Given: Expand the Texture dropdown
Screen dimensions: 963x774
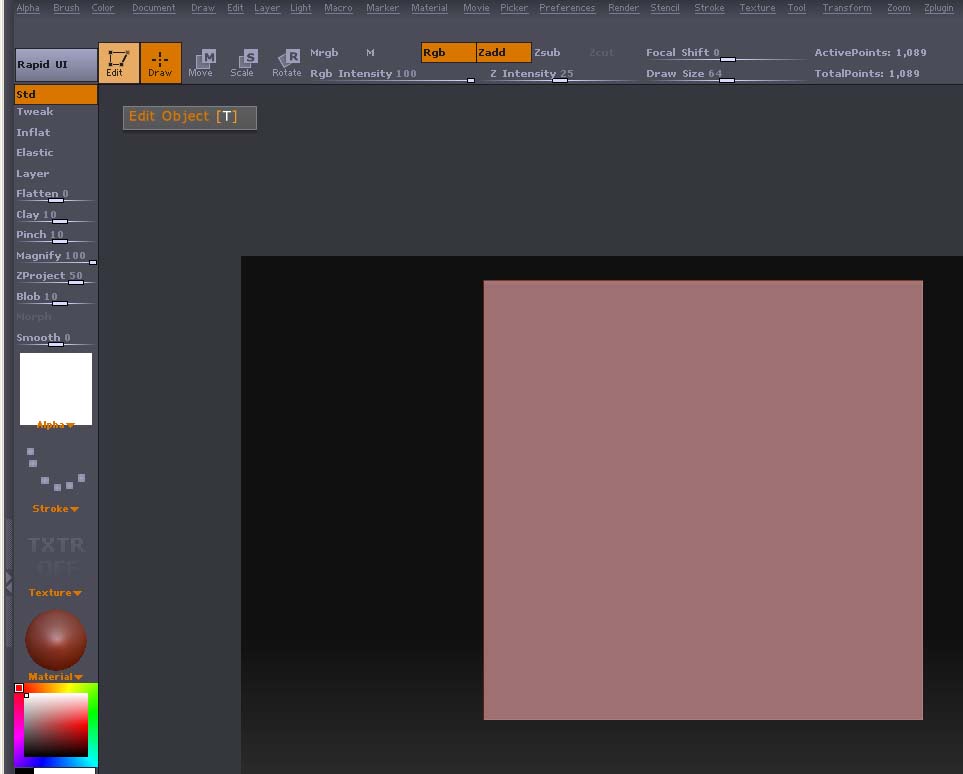Looking at the screenshot, I should click(x=55, y=593).
